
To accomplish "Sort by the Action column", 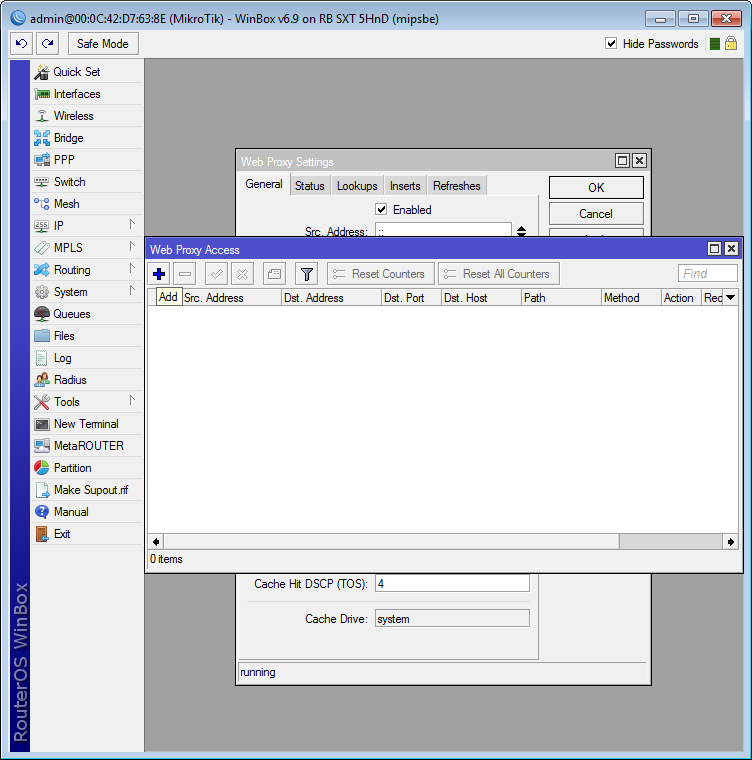I will click(681, 298).
